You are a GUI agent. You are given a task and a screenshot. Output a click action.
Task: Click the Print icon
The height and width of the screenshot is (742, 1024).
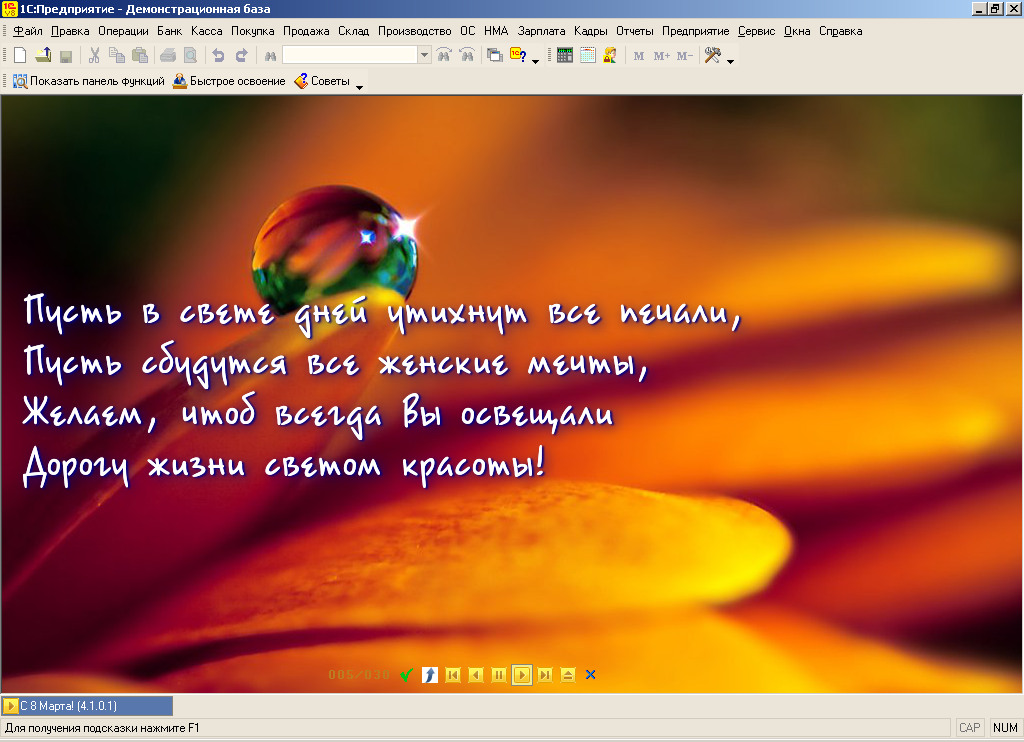[168, 56]
